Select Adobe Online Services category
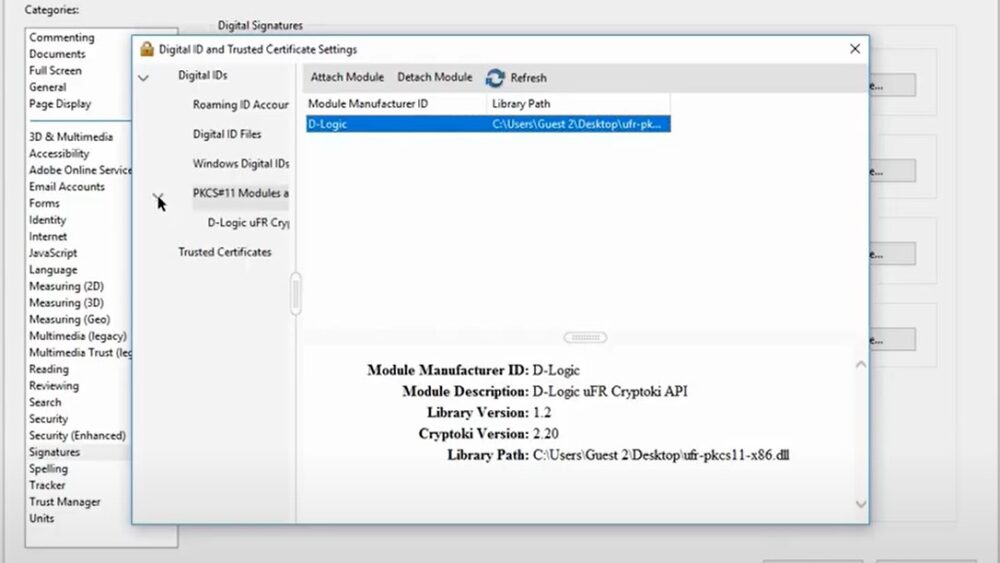1000x563 pixels. [x=80, y=170]
